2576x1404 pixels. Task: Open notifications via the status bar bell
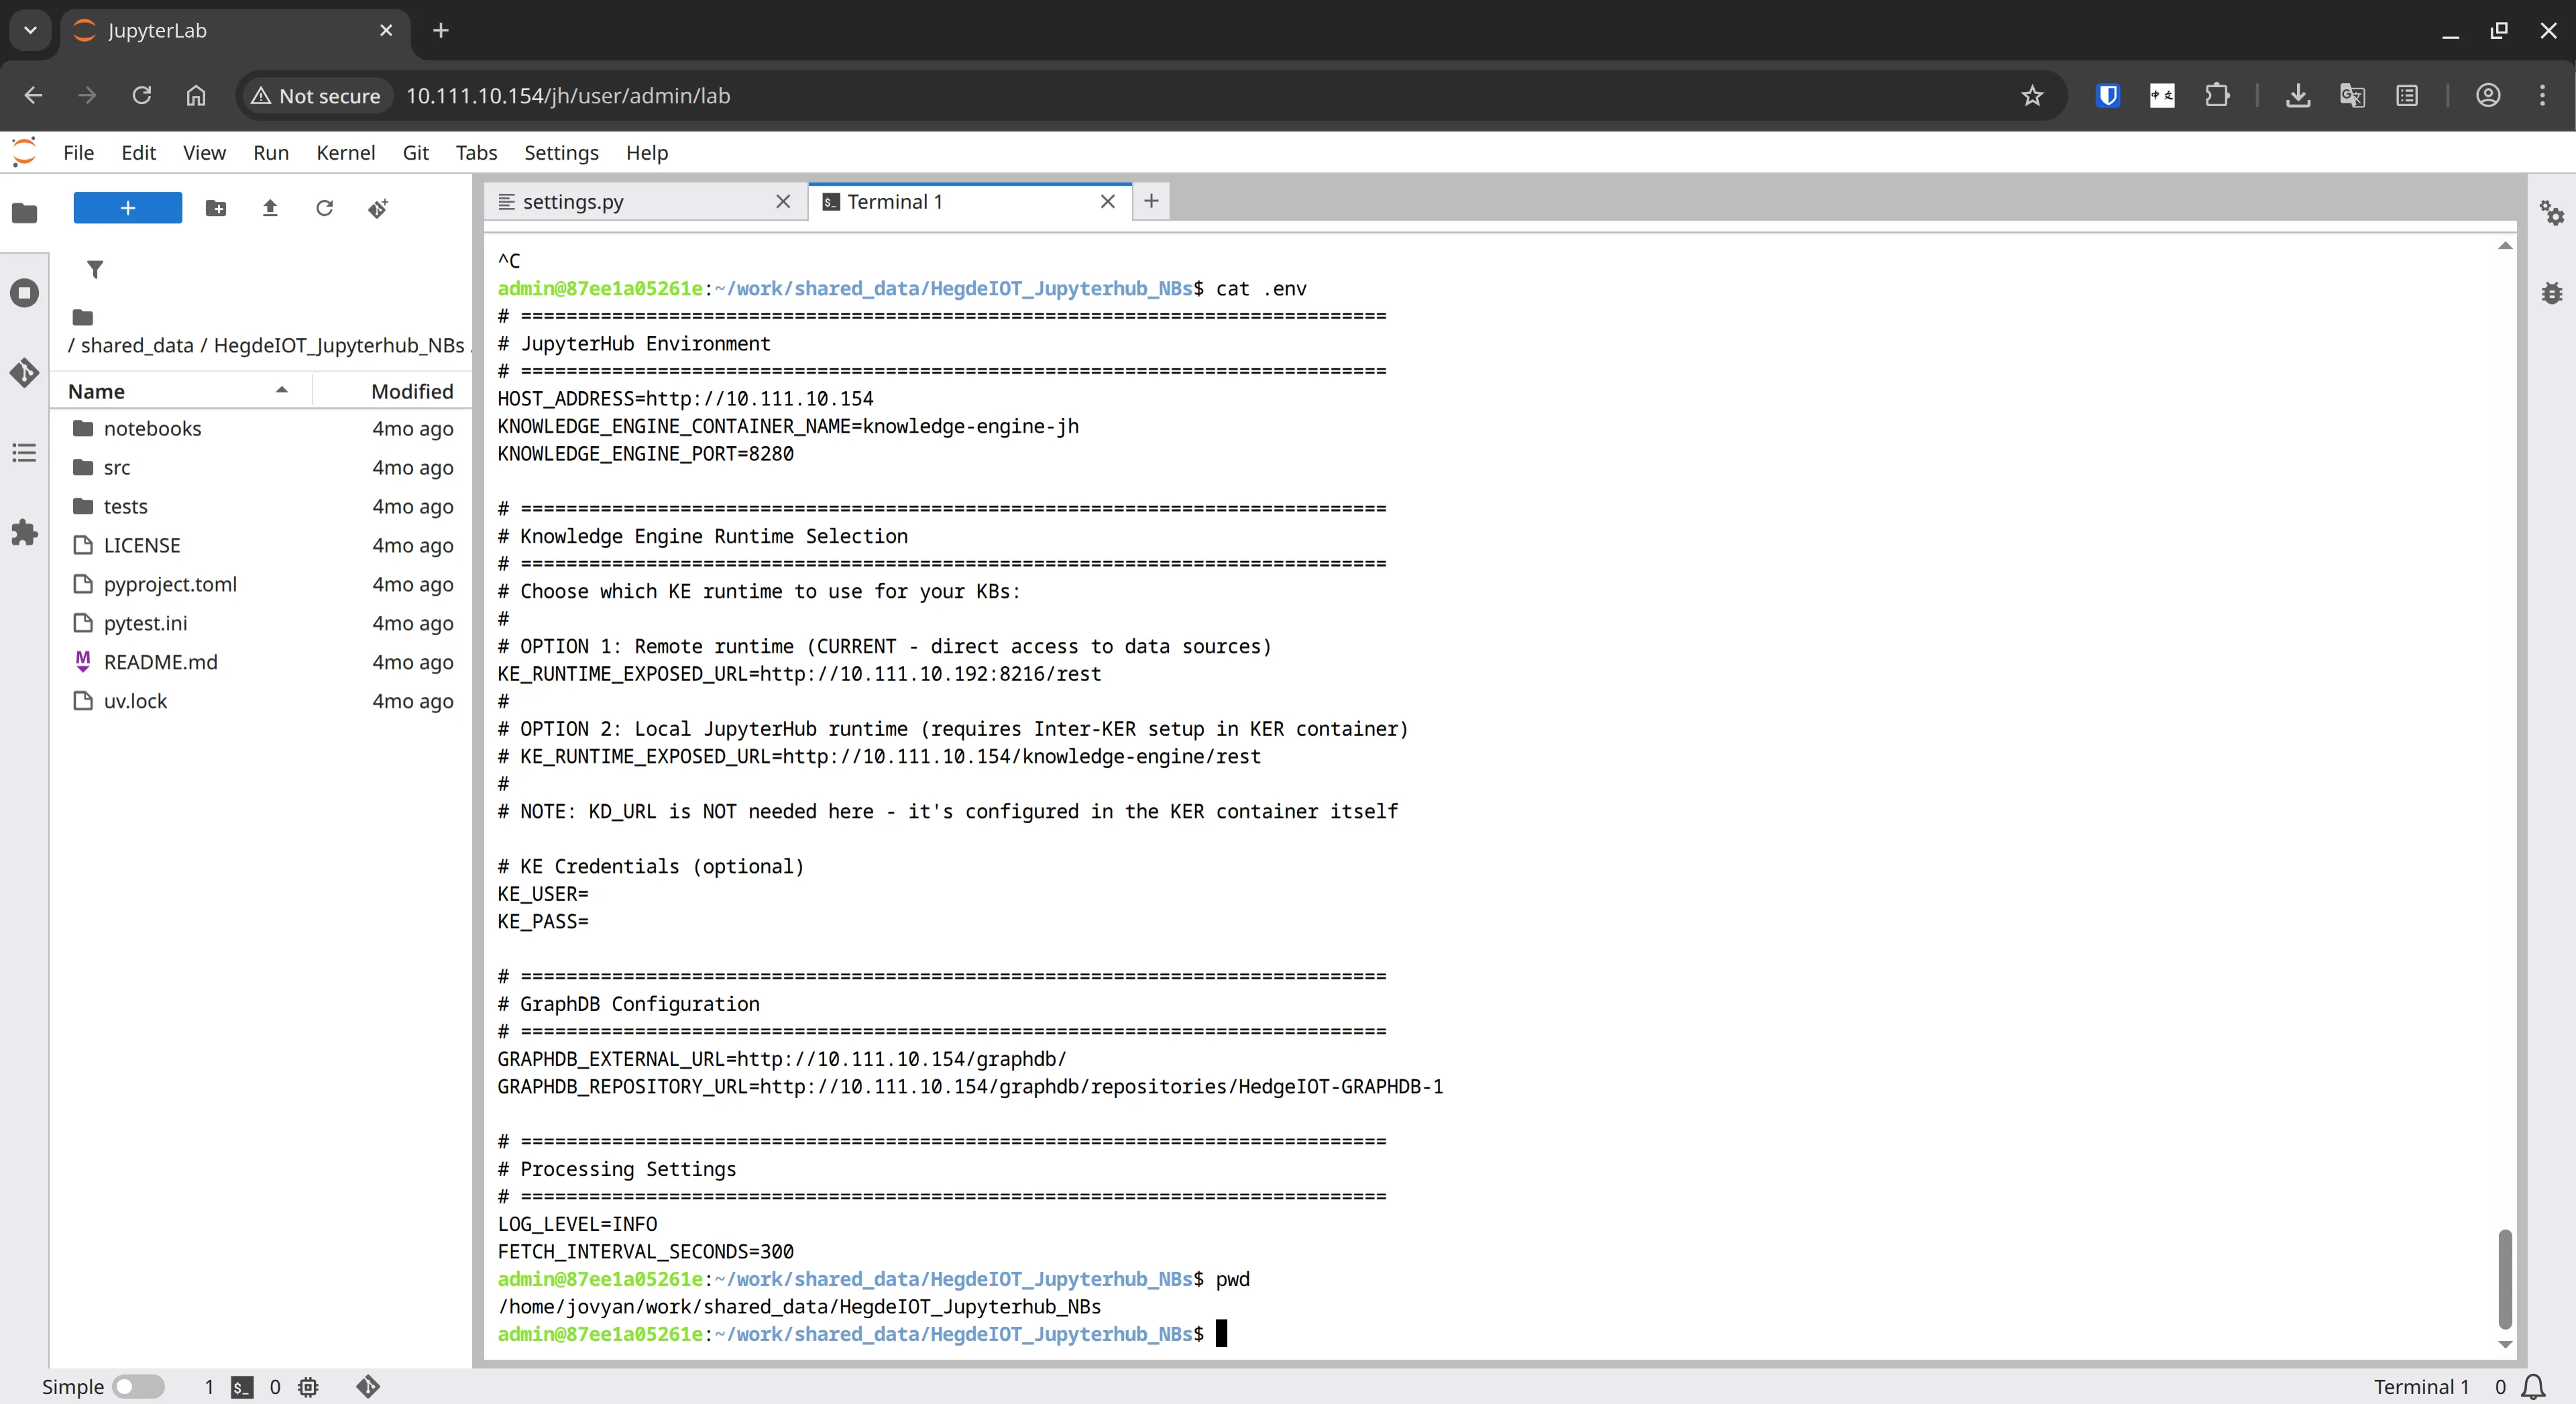click(2534, 1386)
